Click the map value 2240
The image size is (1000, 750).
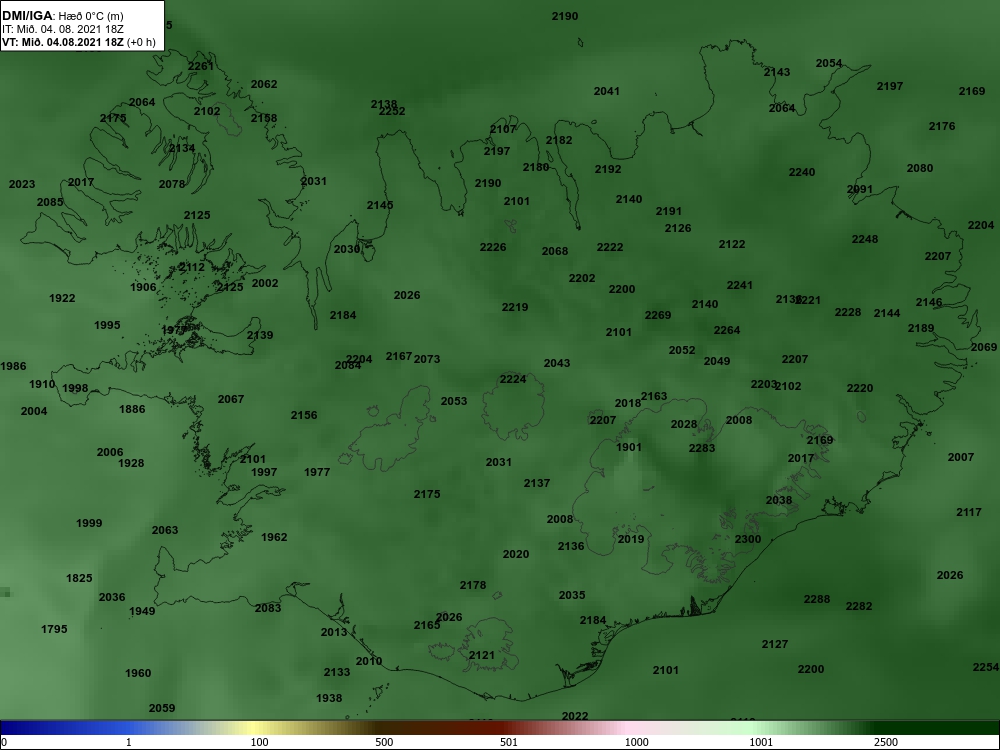(x=802, y=172)
